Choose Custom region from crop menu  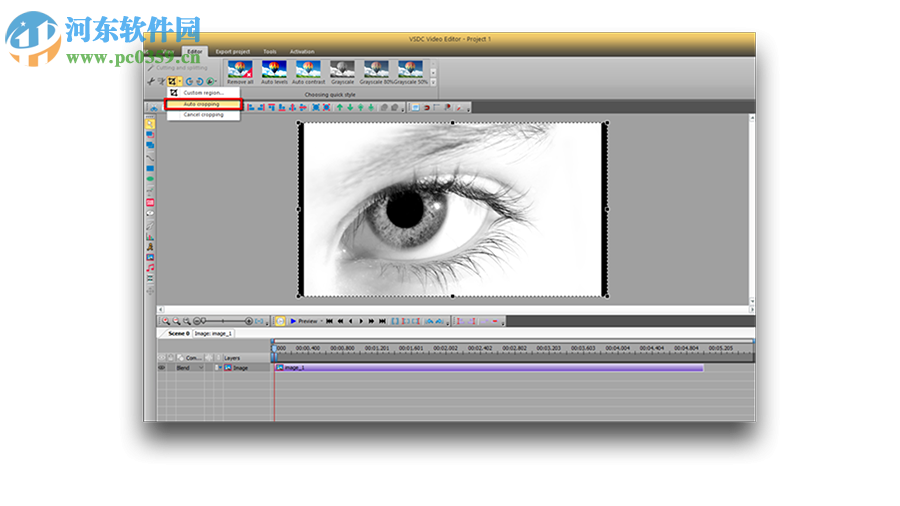click(203, 92)
